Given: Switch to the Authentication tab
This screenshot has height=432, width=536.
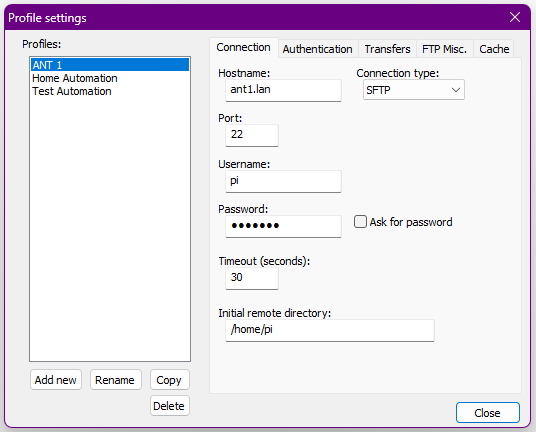Looking at the screenshot, I should tap(318, 49).
